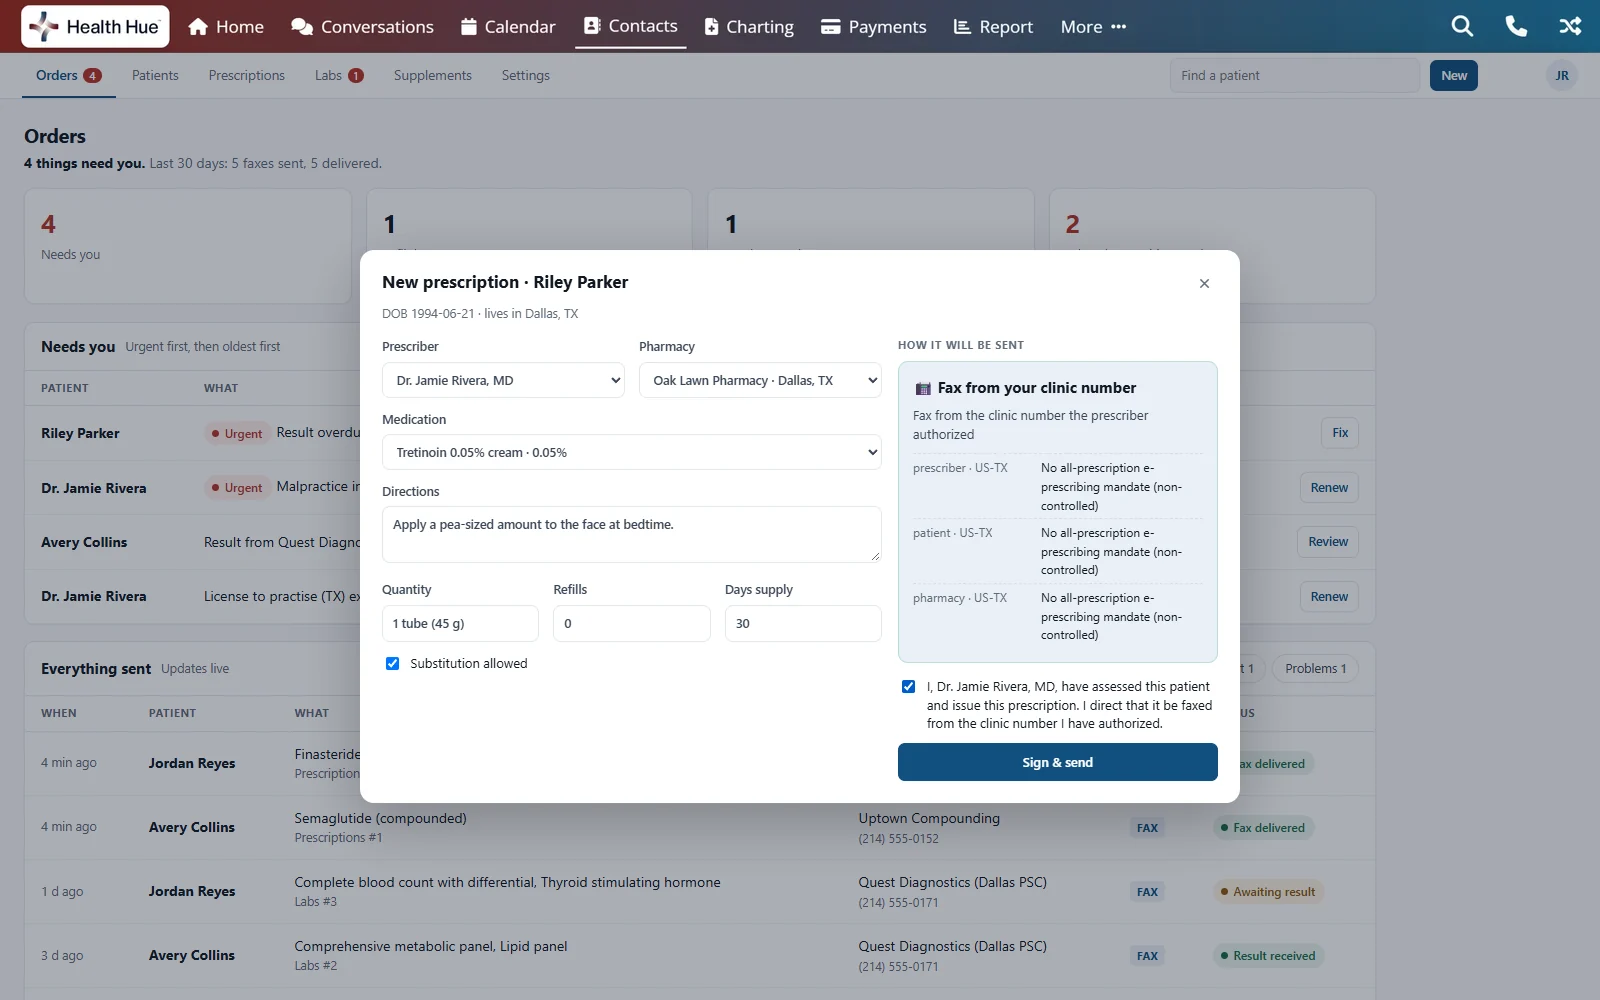Close the New prescription dialog
Screen dimensions: 1600x1000
coord(1204,284)
